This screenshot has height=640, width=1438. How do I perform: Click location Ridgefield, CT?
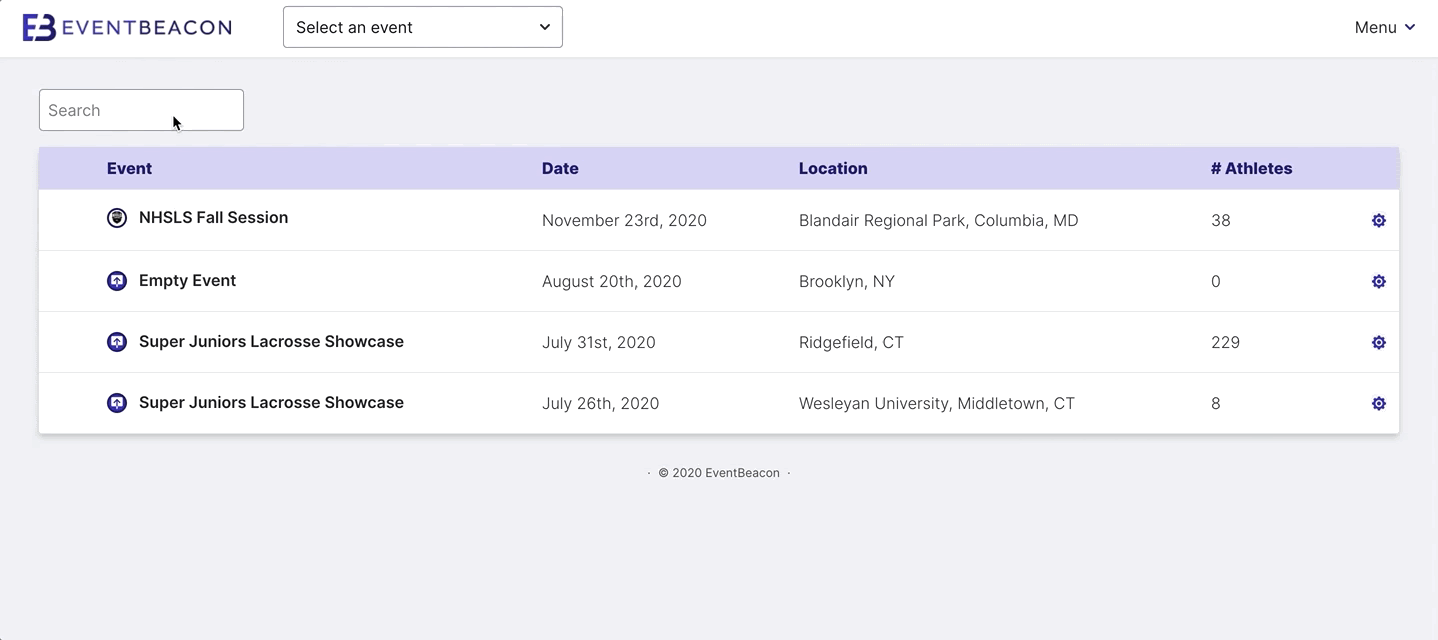click(x=851, y=343)
